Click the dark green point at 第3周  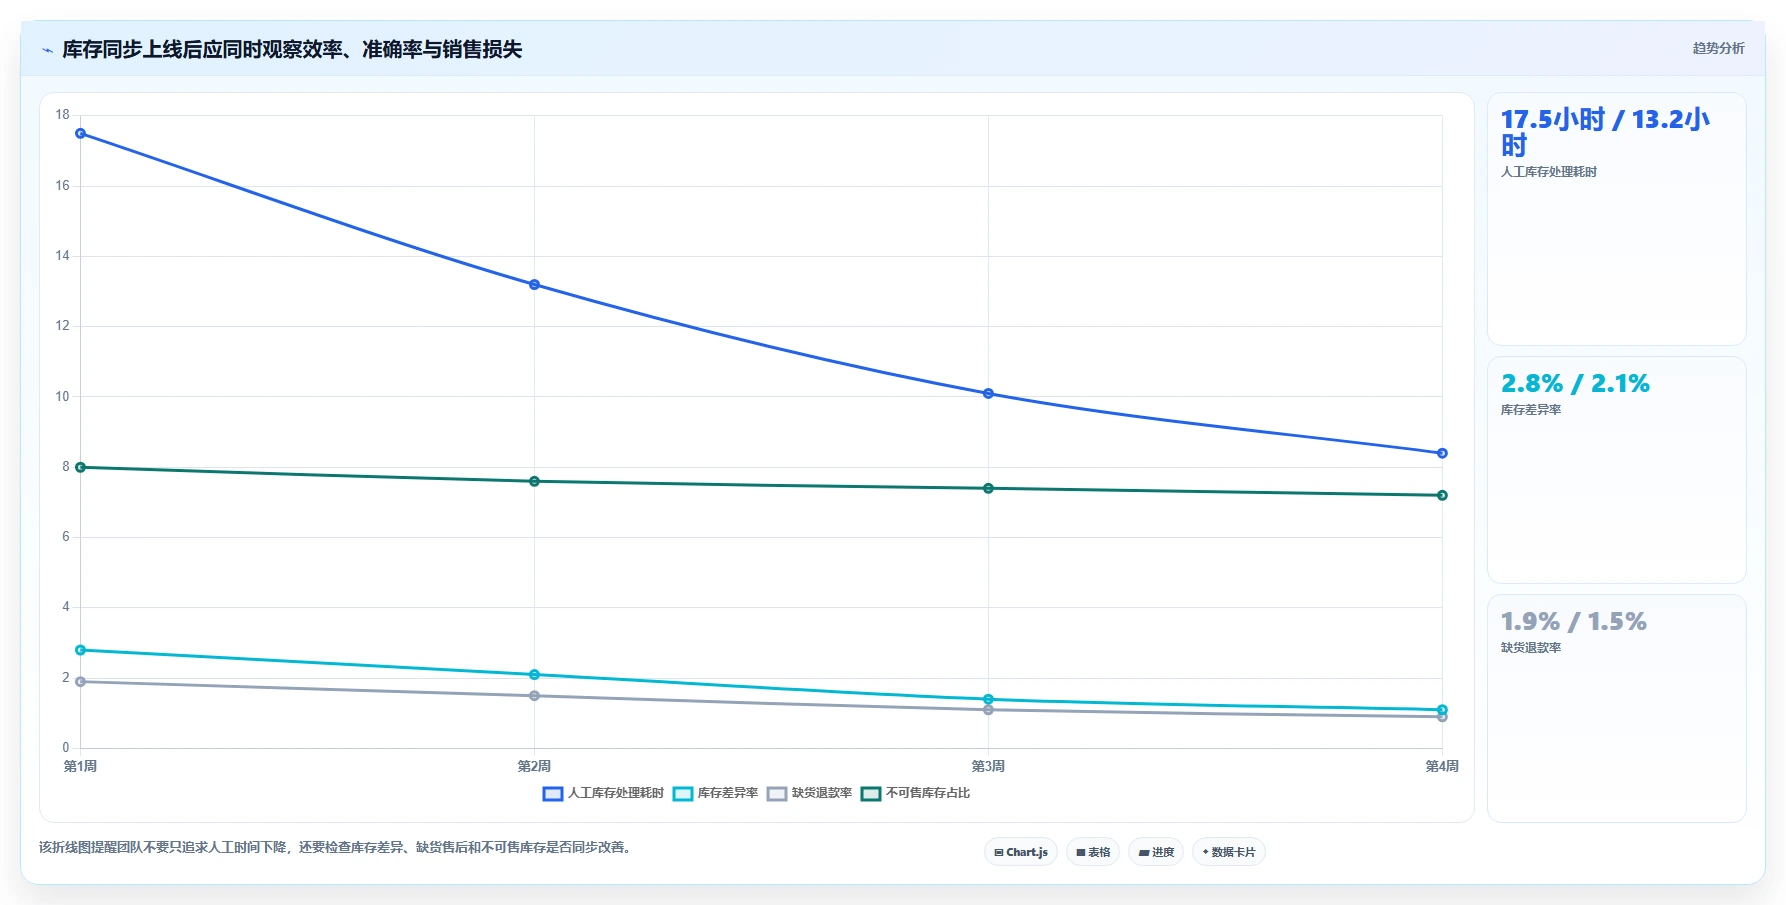pyautogui.click(x=988, y=488)
